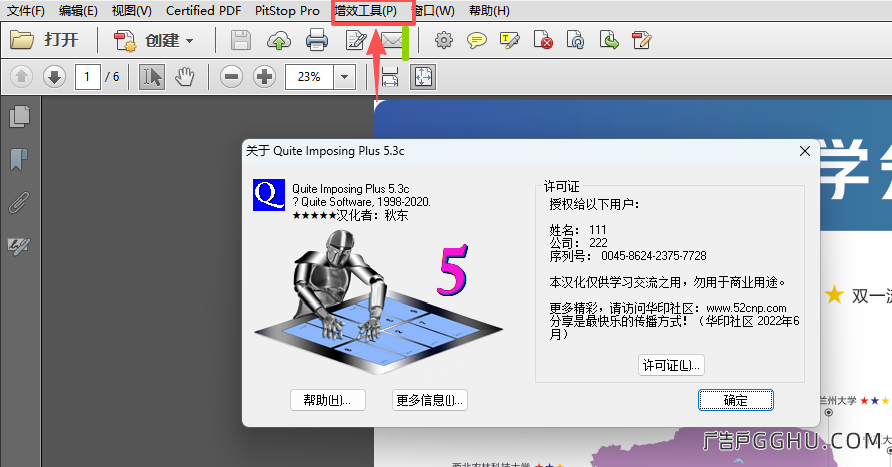The image size is (892, 467).
Task: Add a sticky note comment
Action: coord(478,41)
